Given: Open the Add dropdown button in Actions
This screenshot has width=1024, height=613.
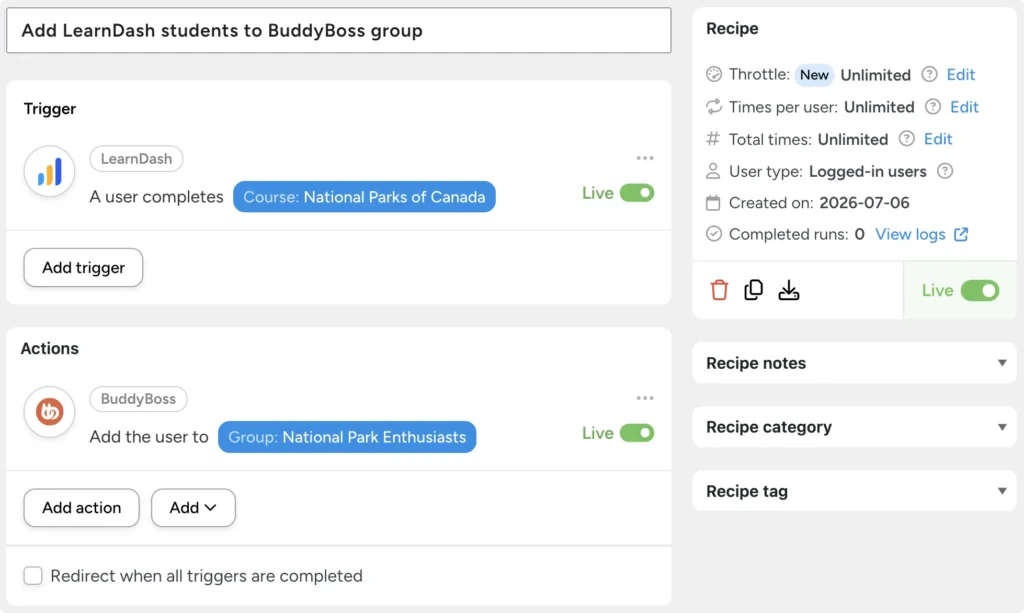Looking at the screenshot, I should tap(193, 507).
